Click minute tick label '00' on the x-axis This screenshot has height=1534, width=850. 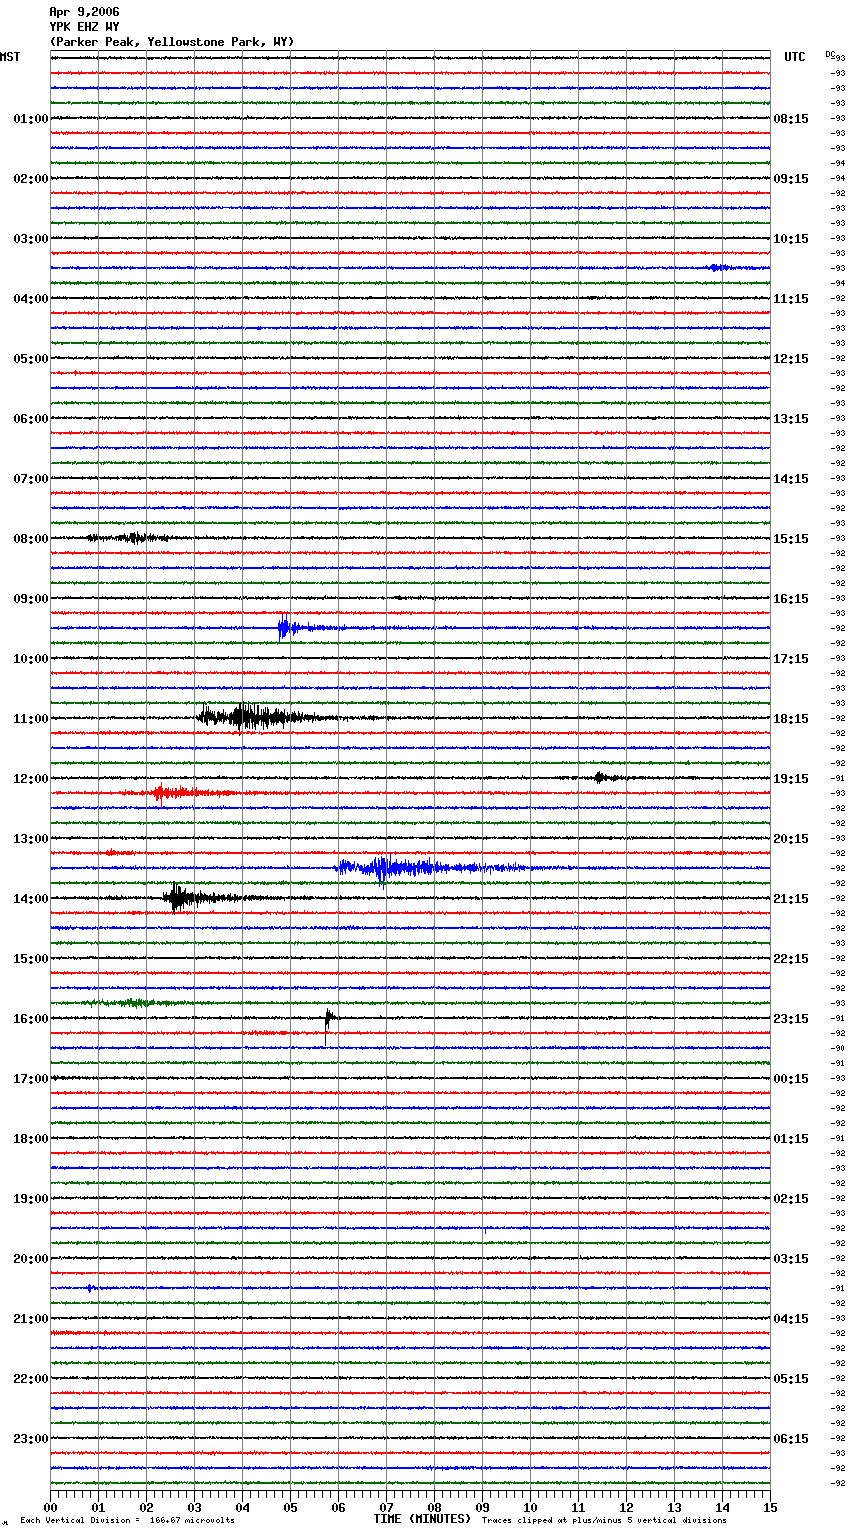tap(51, 1507)
